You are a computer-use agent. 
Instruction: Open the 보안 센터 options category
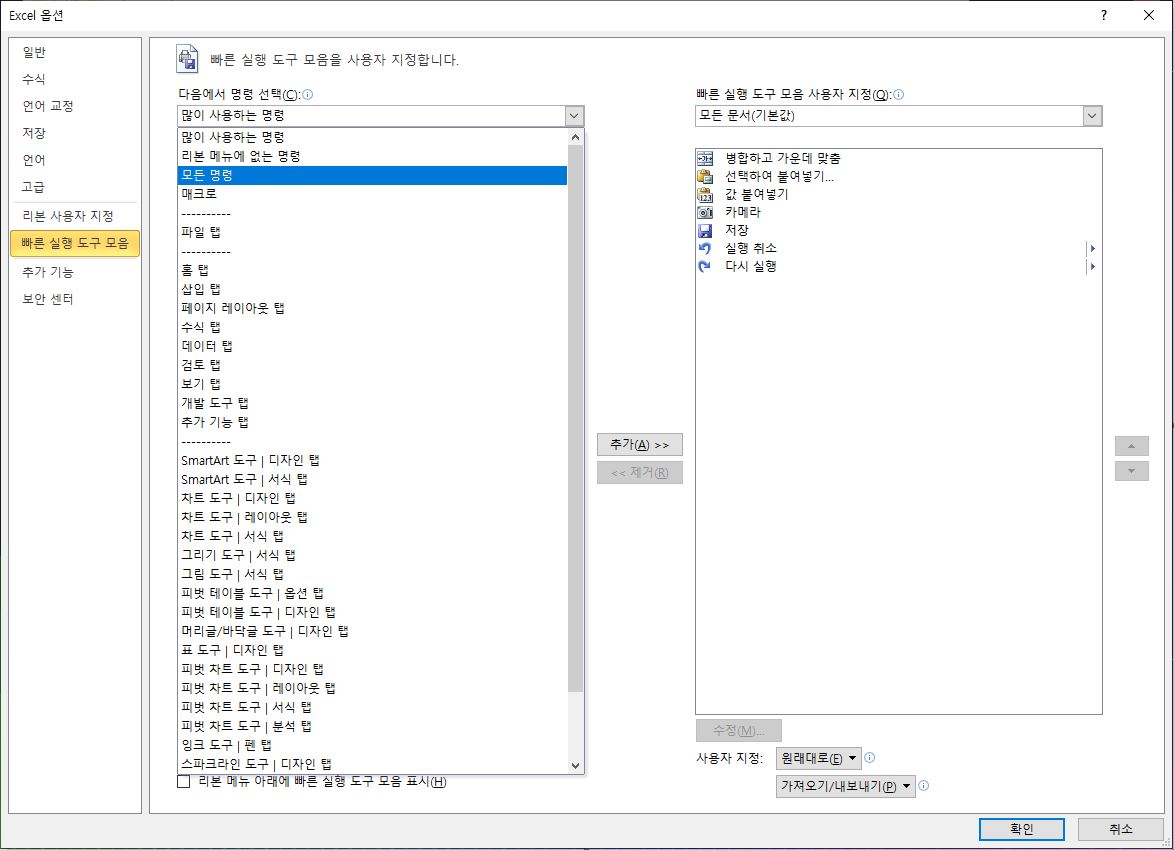[x=74, y=299]
